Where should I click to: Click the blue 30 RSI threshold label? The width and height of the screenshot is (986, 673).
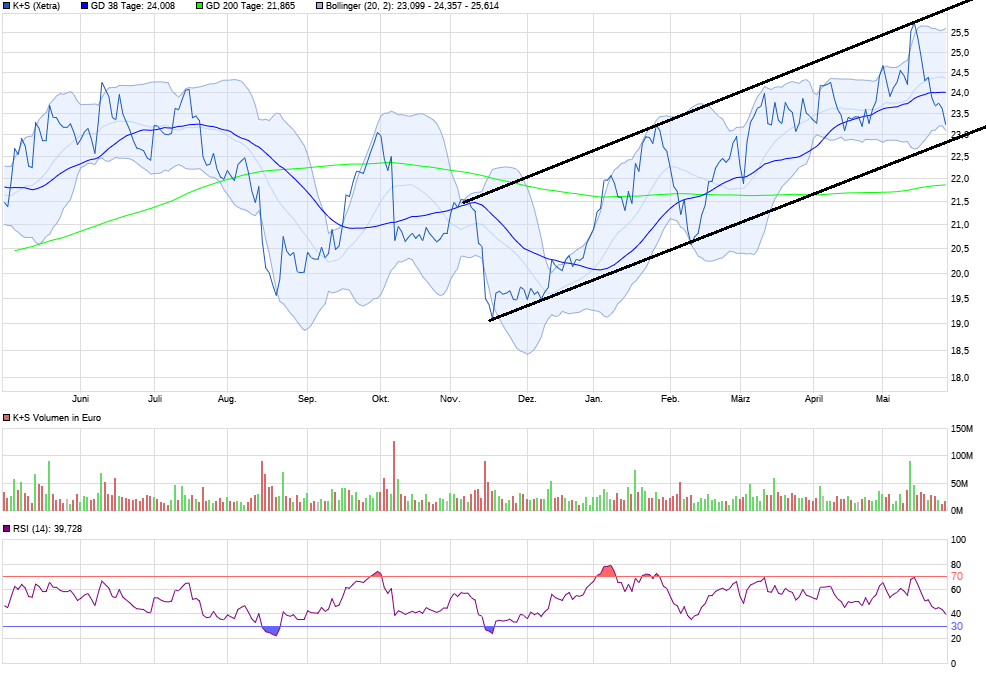coord(956,626)
